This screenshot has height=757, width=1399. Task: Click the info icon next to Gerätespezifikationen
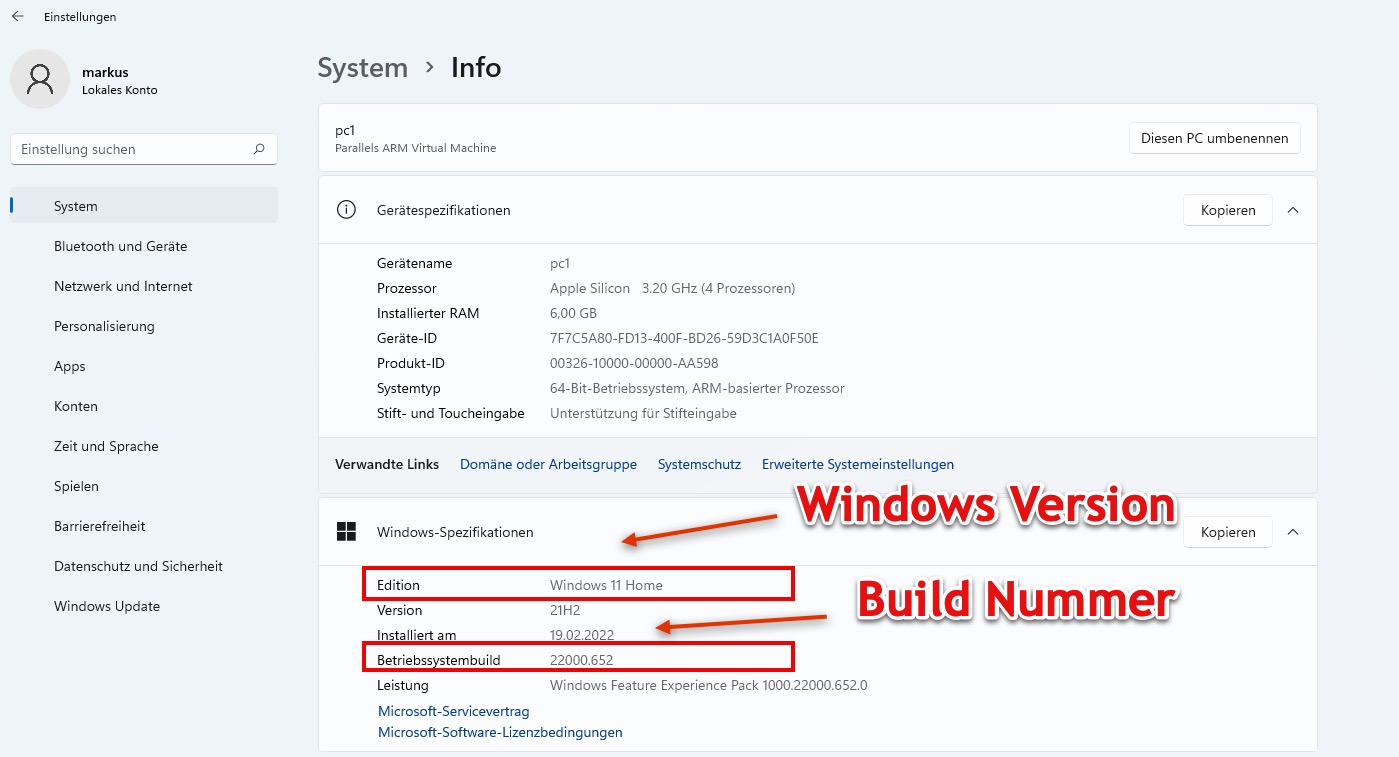click(x=346, y=210)
